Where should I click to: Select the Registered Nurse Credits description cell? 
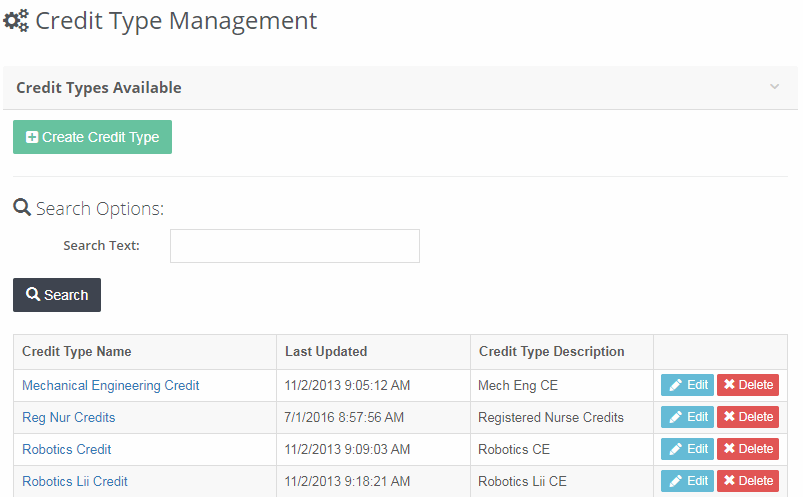tap(562, 418)
